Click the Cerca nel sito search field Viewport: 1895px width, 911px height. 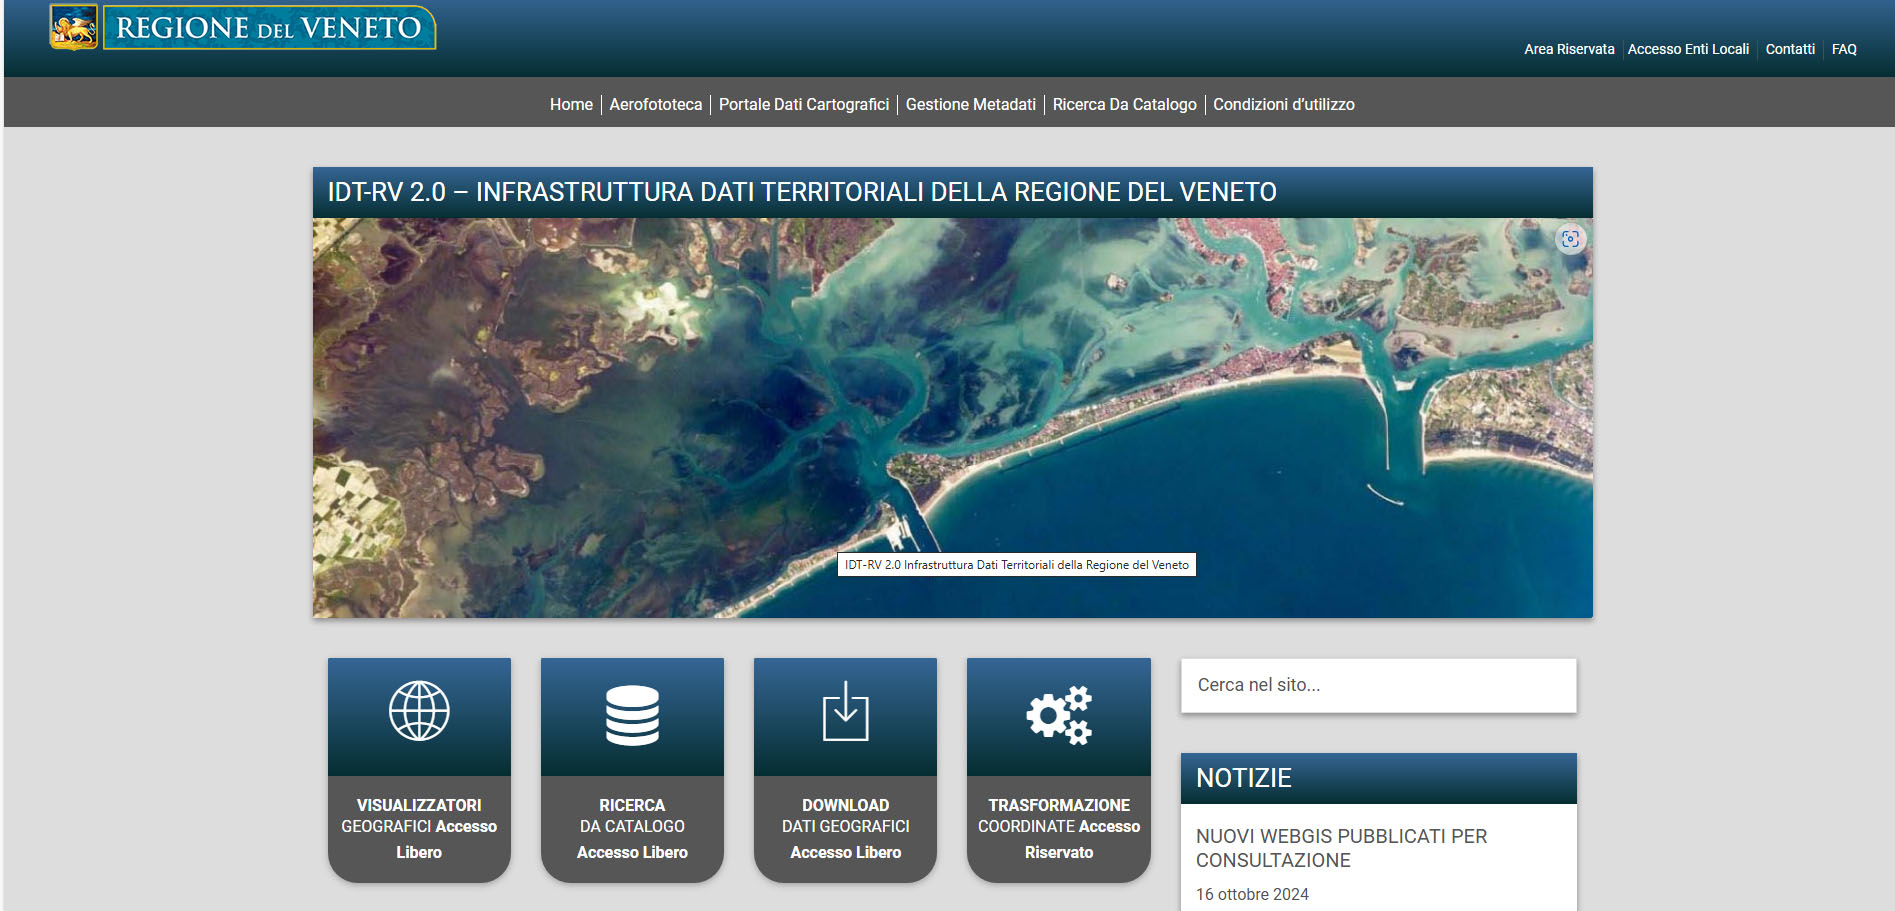tap(1378, 685)
